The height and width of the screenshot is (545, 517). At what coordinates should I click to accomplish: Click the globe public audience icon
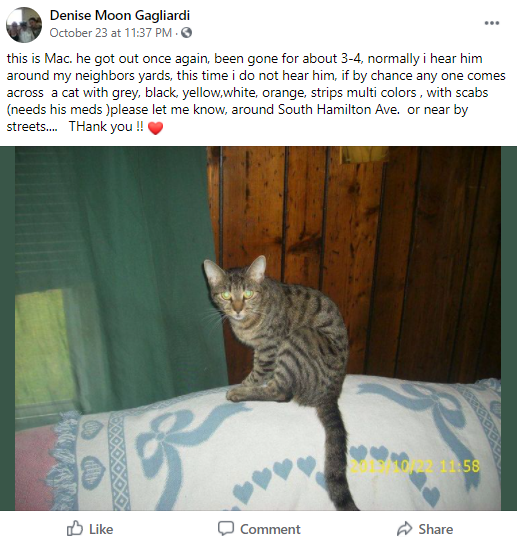click(x=187, y=33)
